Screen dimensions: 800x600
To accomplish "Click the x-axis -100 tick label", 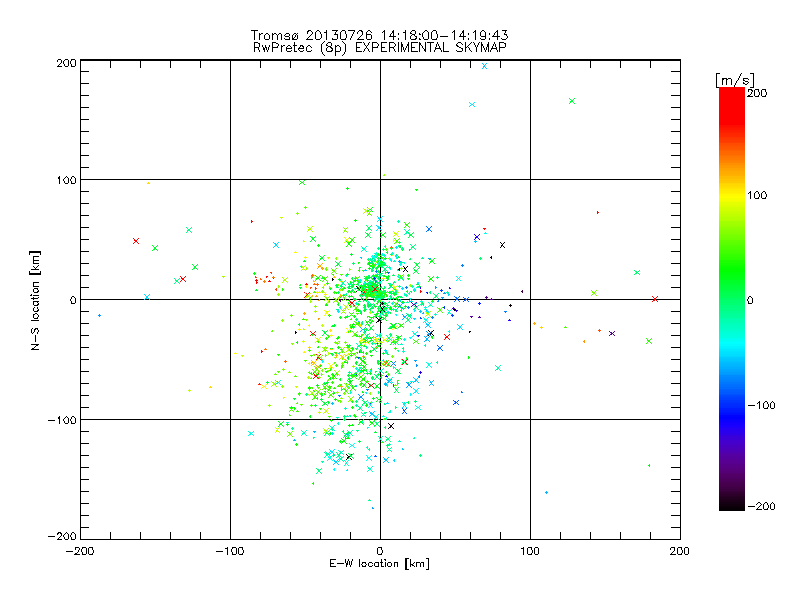I will pyautogui.click(x=230, y=551).
